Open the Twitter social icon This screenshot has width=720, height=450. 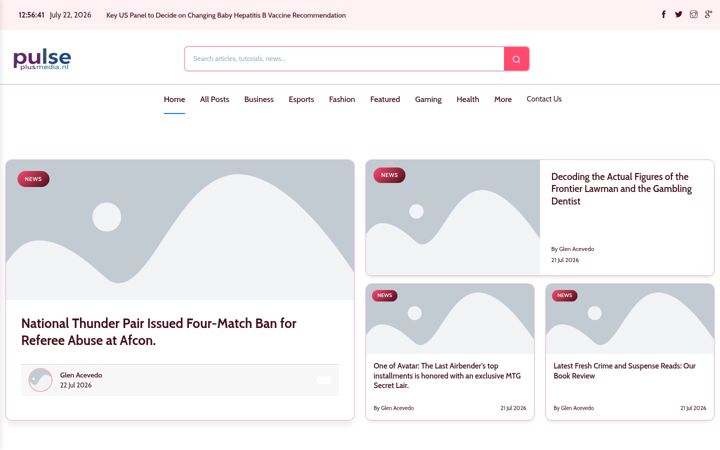(x=678, y=14)
